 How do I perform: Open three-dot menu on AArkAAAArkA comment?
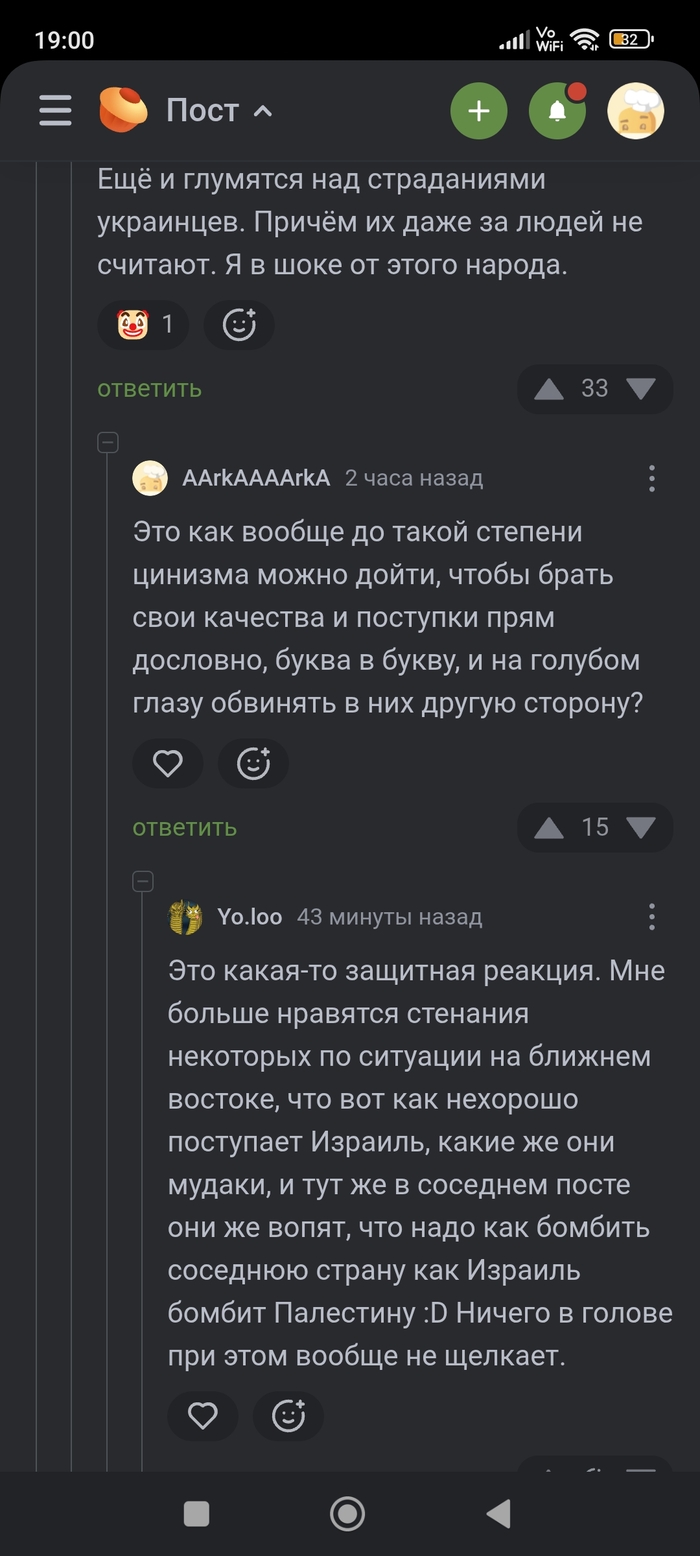[651, 478]
